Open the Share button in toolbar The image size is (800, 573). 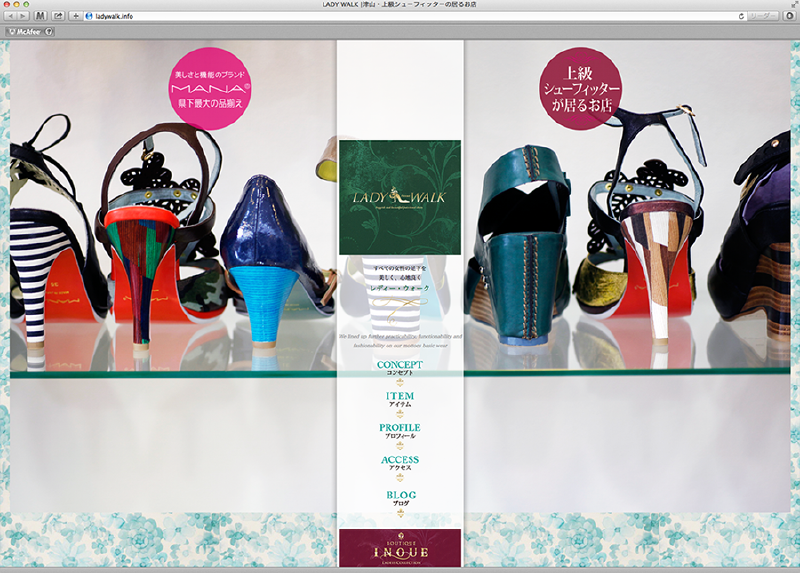tap(58, 17)
